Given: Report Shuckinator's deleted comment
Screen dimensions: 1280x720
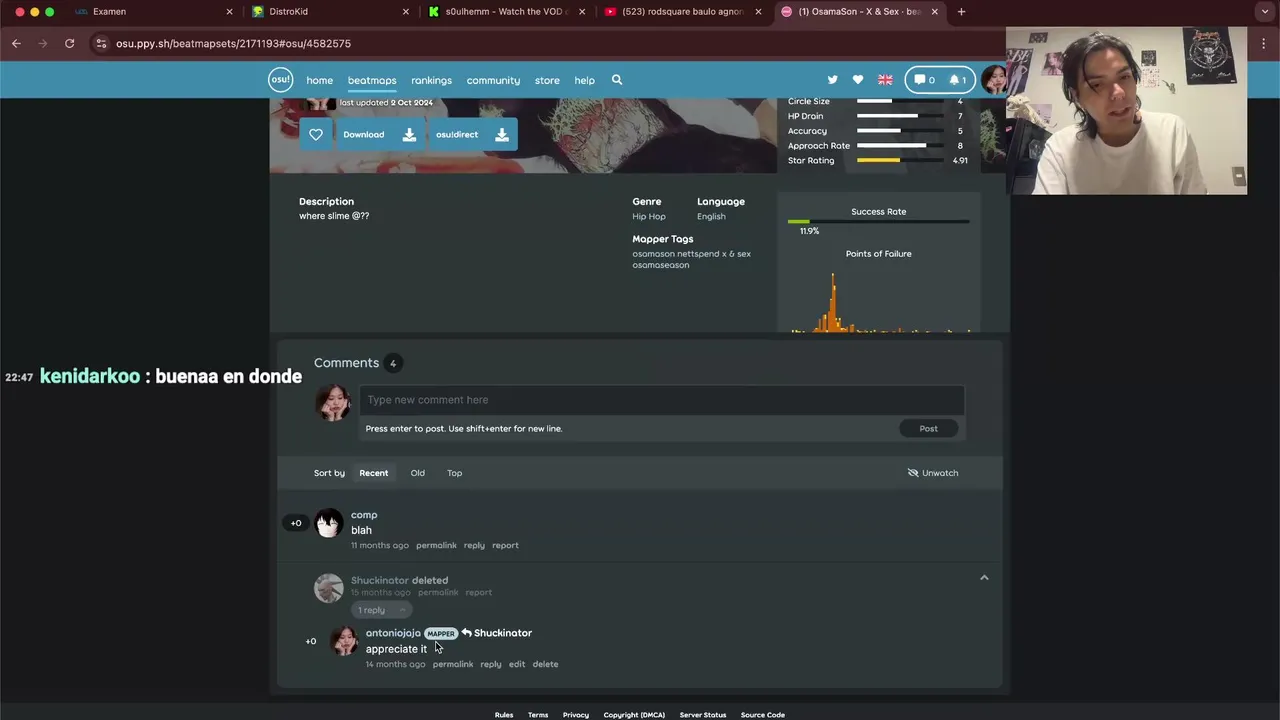Looking at the screenshot, I should pos(479,592).
